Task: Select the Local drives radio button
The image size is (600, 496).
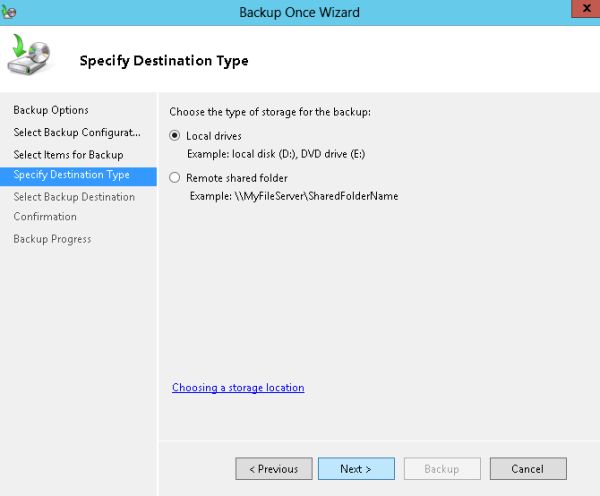Action: coord(176,135)
